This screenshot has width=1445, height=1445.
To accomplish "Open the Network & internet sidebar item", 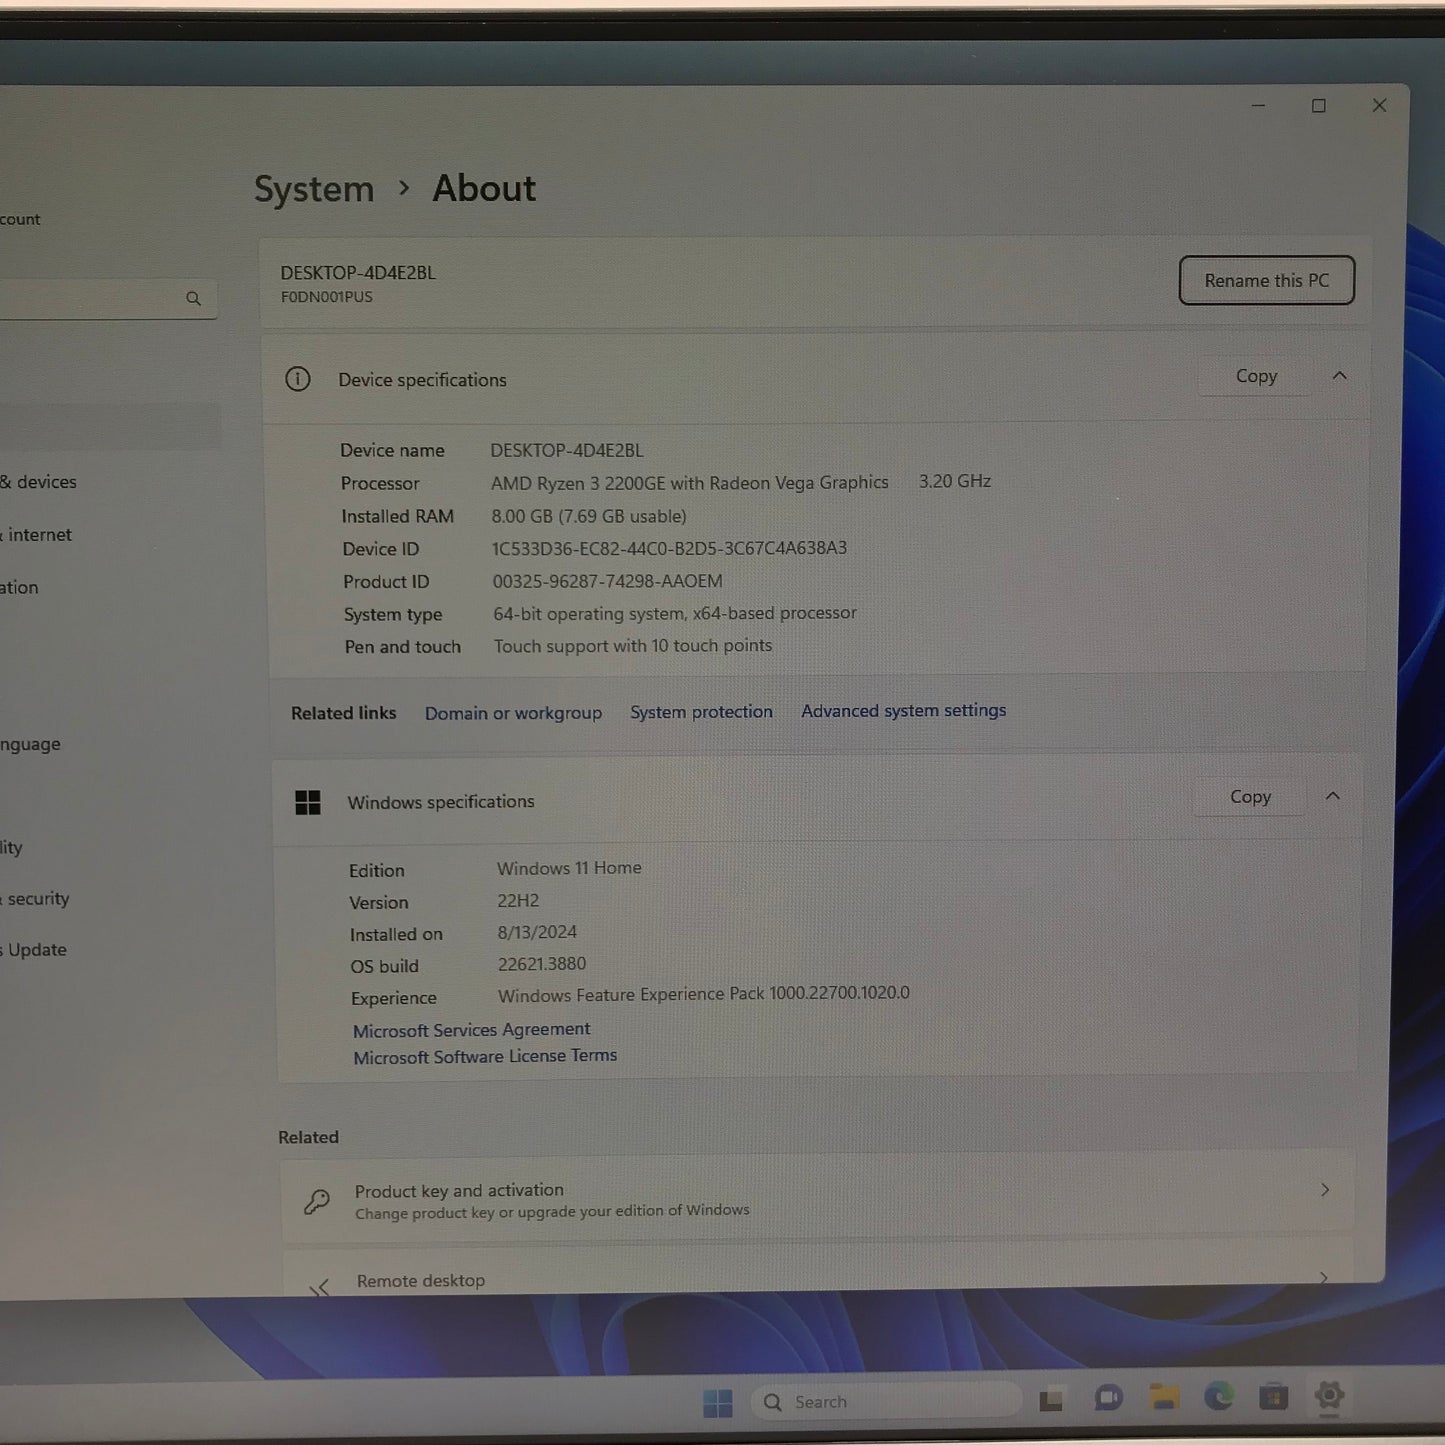I will click(x=37, y=535).
